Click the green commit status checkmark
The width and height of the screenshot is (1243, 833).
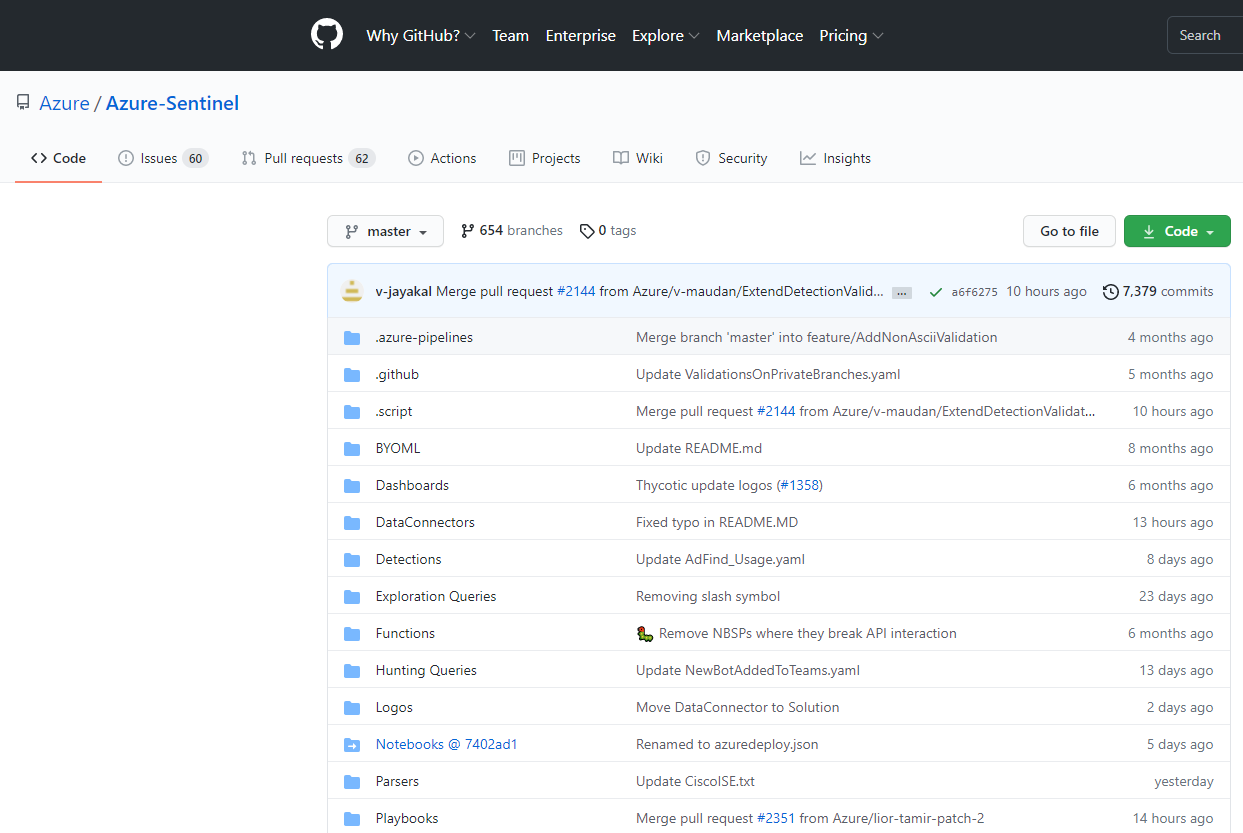click(936, 292)
